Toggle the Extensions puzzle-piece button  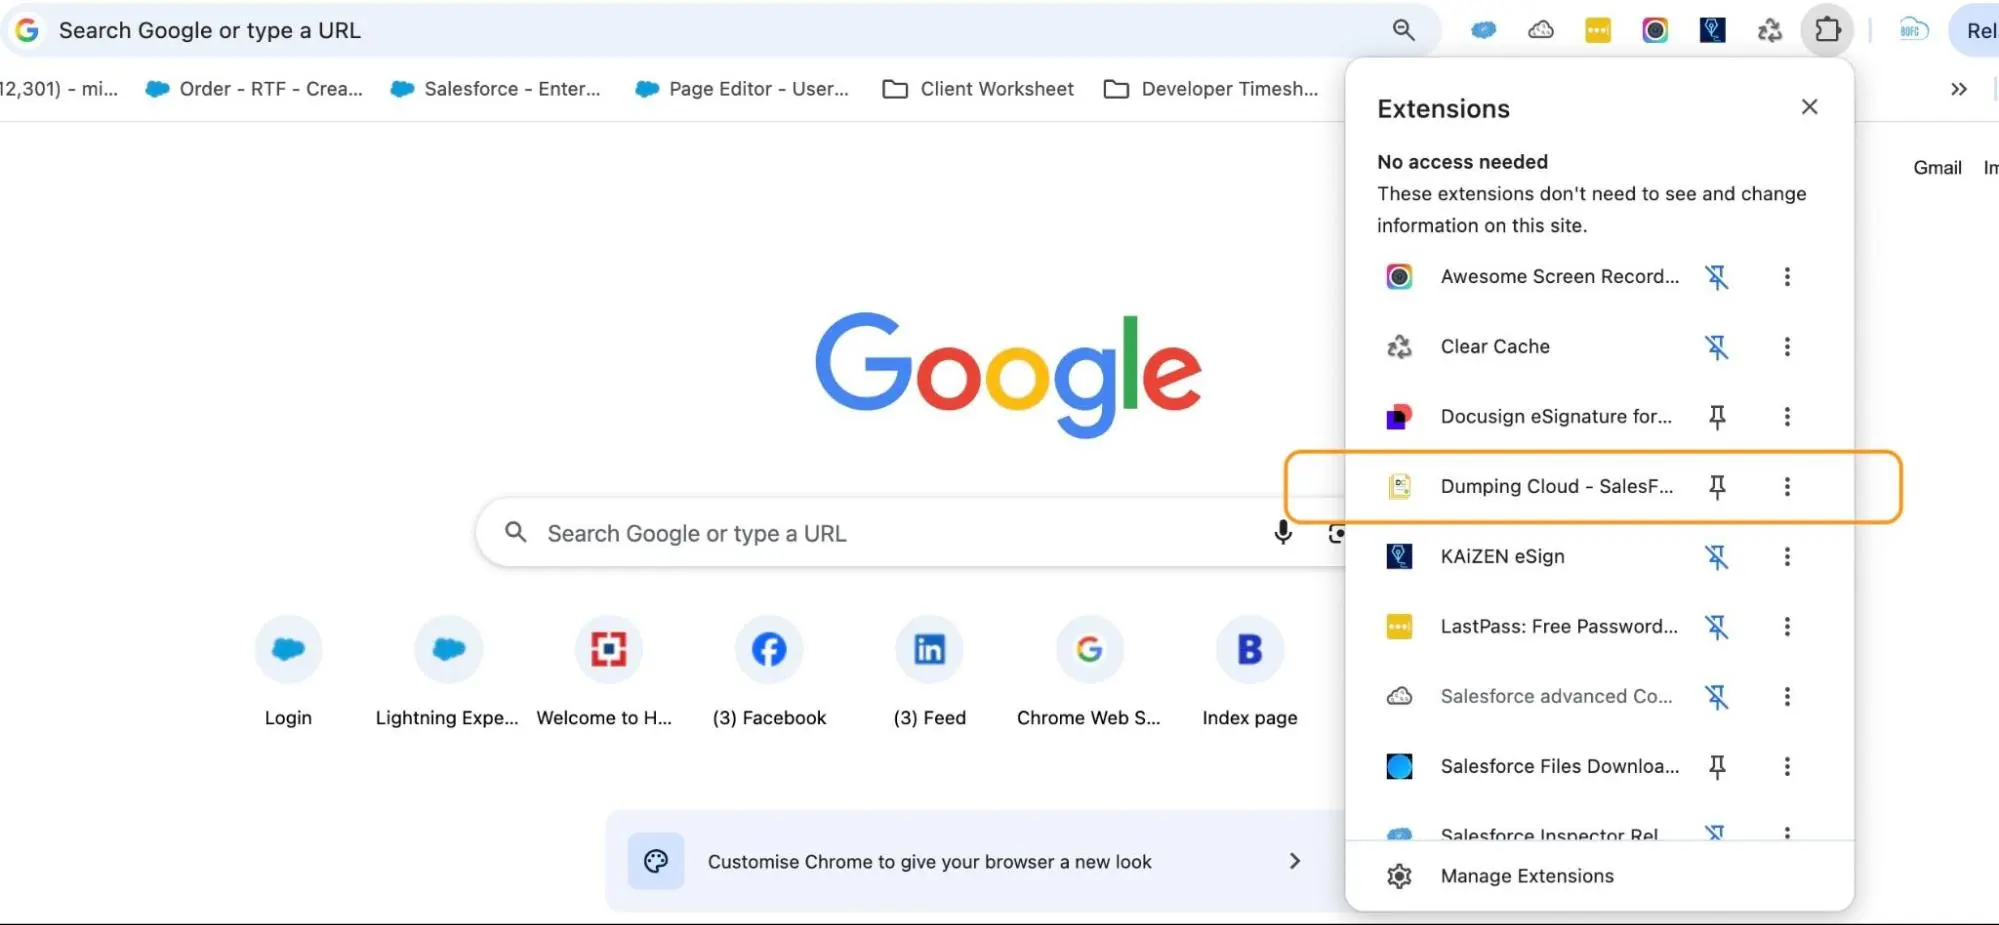[1827, 30]
